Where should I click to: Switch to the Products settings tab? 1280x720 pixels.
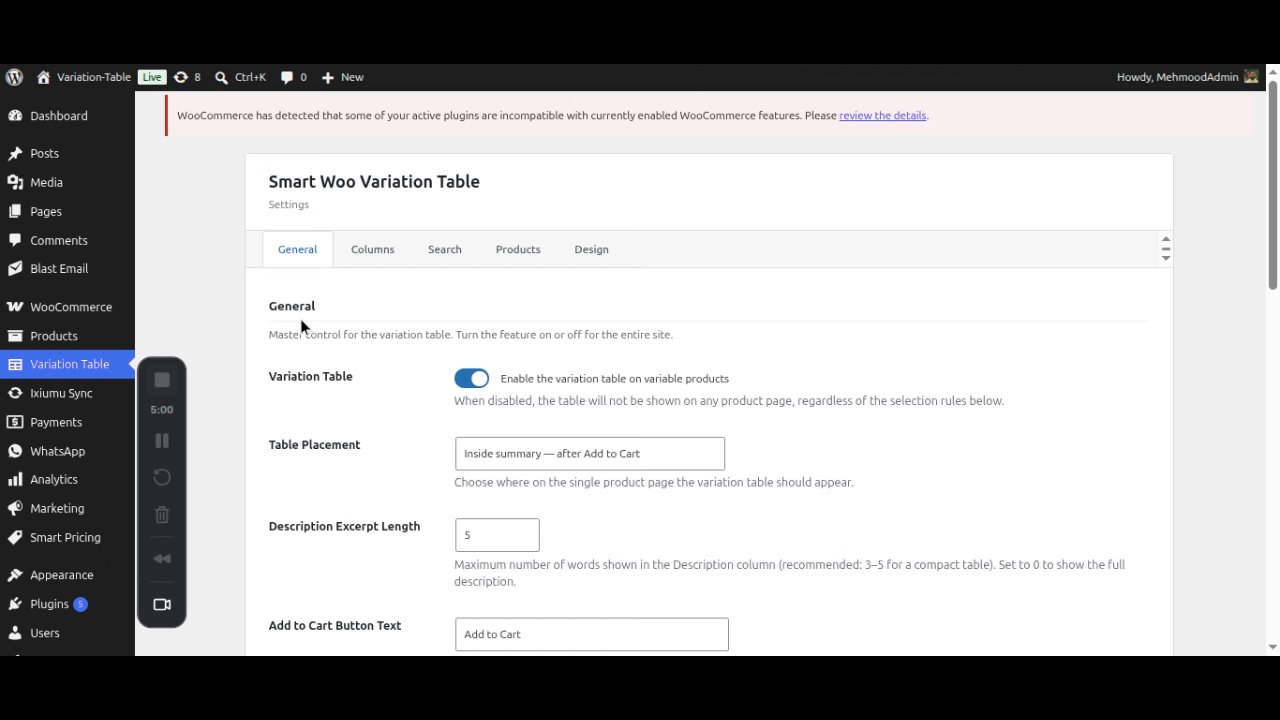click(518, 249)
